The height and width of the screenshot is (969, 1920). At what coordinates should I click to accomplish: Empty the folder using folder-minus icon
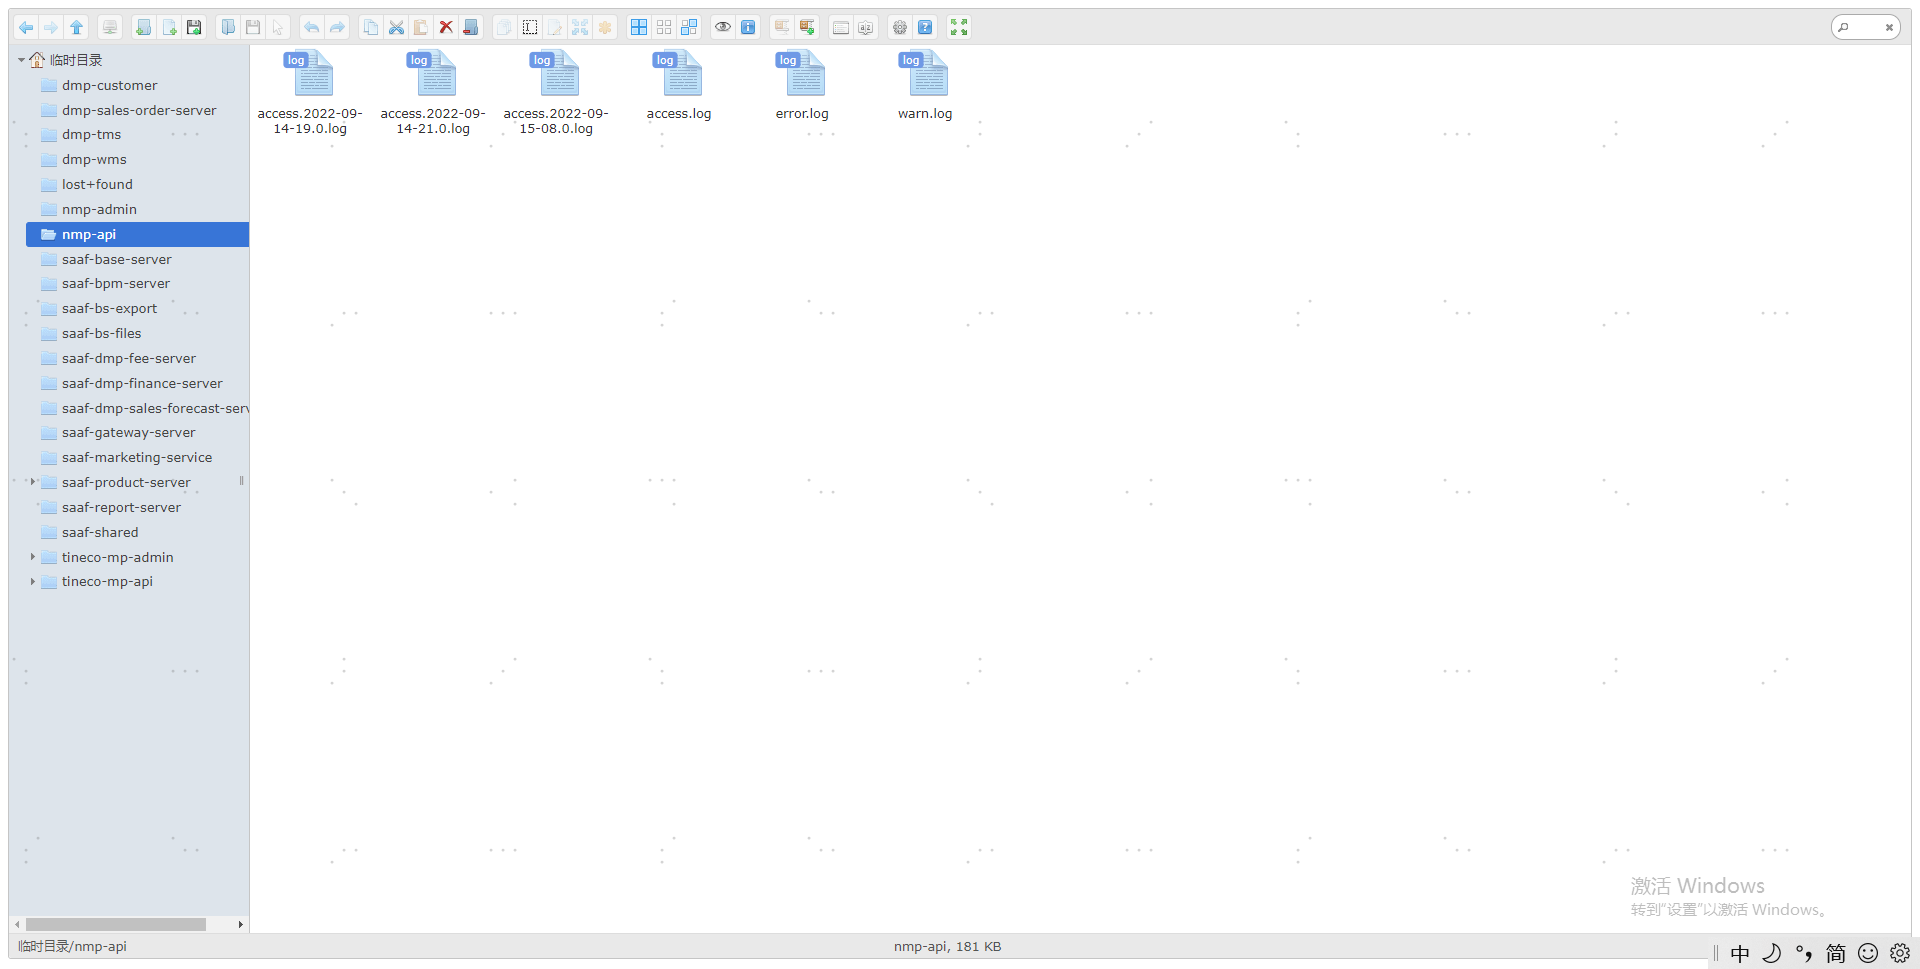click(x=471, y=27)
